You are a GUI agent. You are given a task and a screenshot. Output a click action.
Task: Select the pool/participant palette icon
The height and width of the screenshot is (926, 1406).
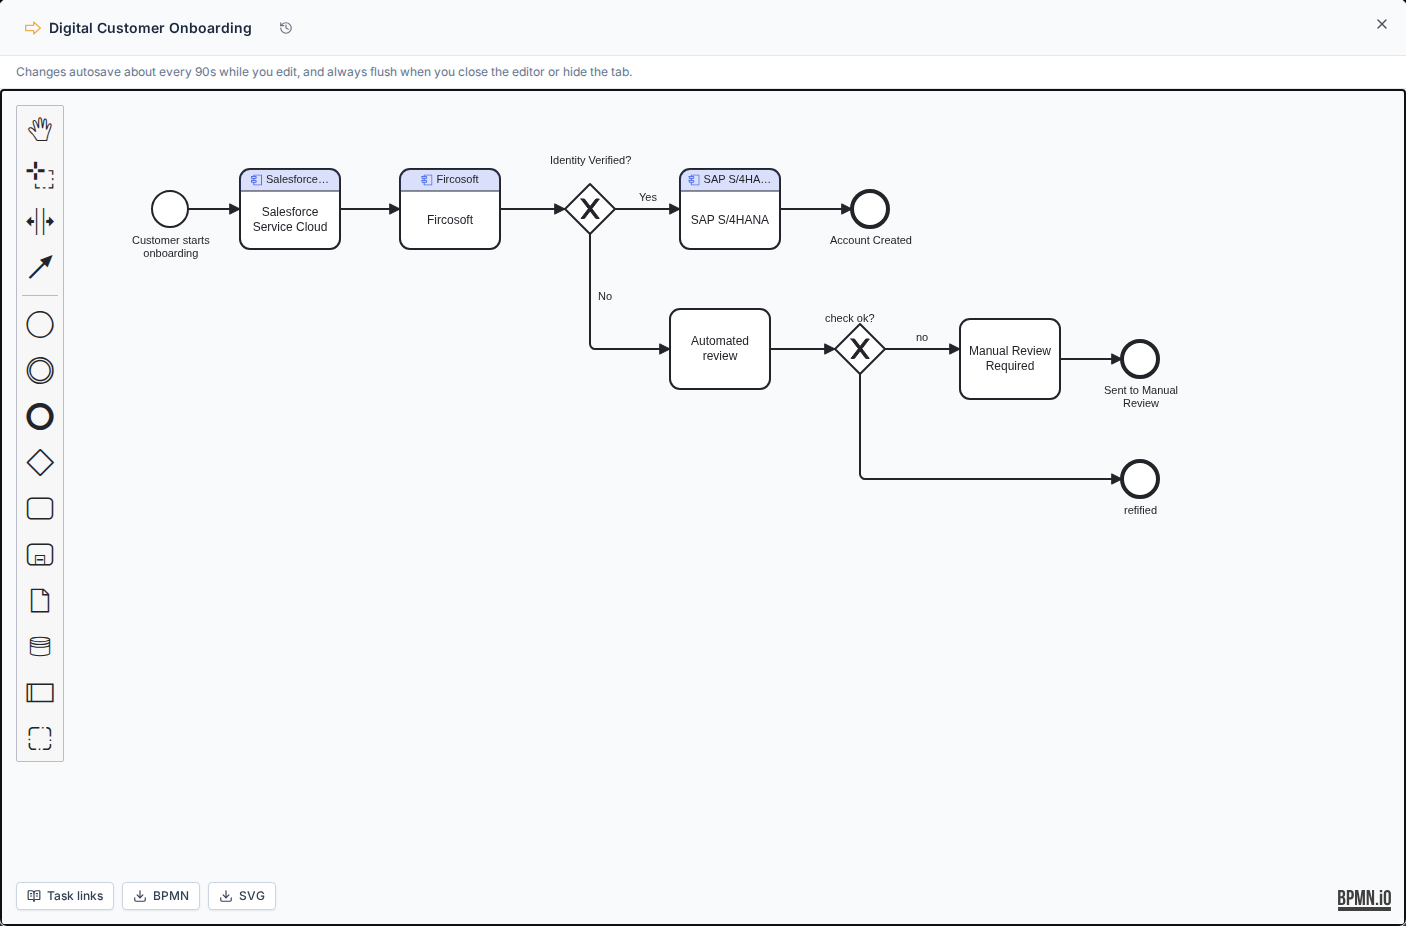click(x=40, y=693)
